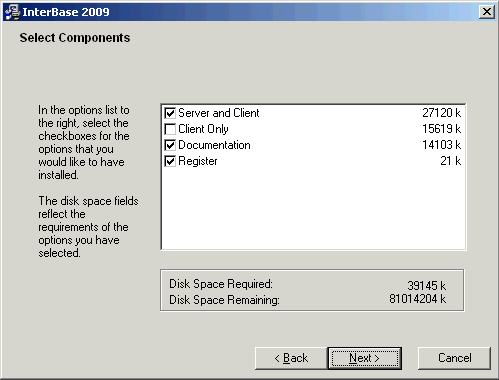Click the 81014204 k remaining space value
The width and height of the screenshot is (499, 380).
pyautogui.click(x=418, y=299)
